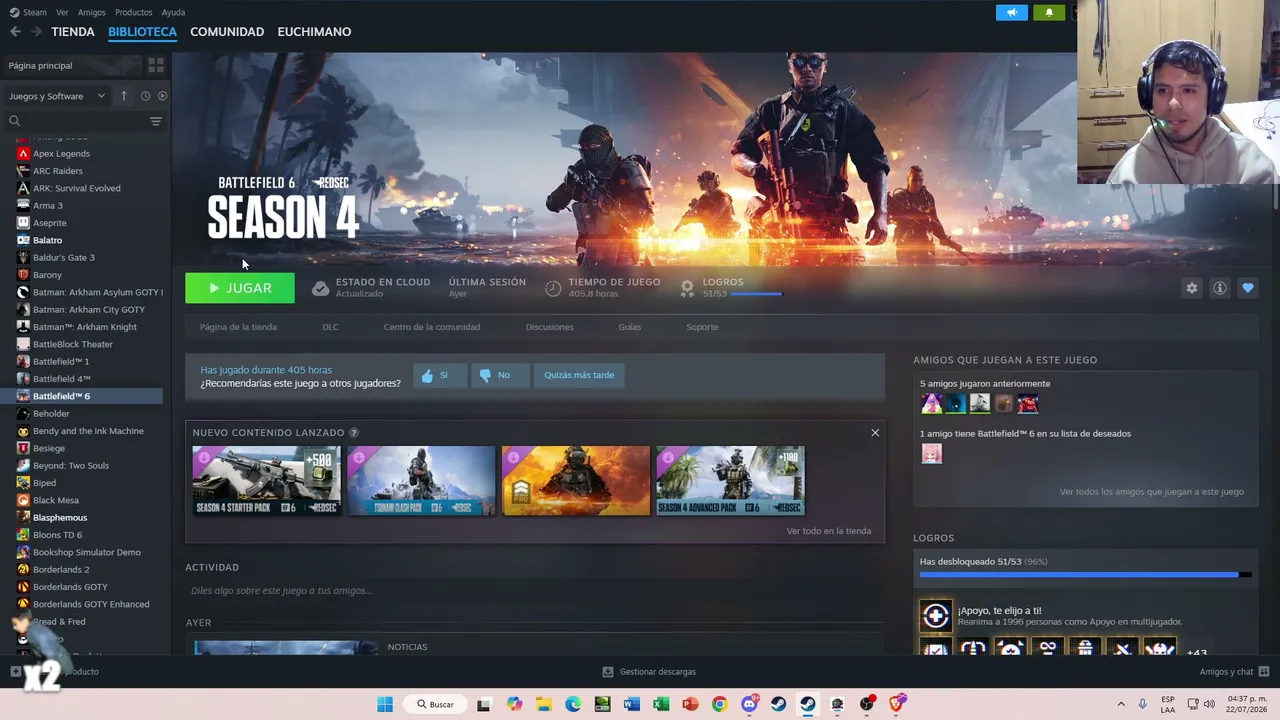Open Discord from taskbar
Viewport: 1280px width, 720px height.
click(x=750, y=704)
